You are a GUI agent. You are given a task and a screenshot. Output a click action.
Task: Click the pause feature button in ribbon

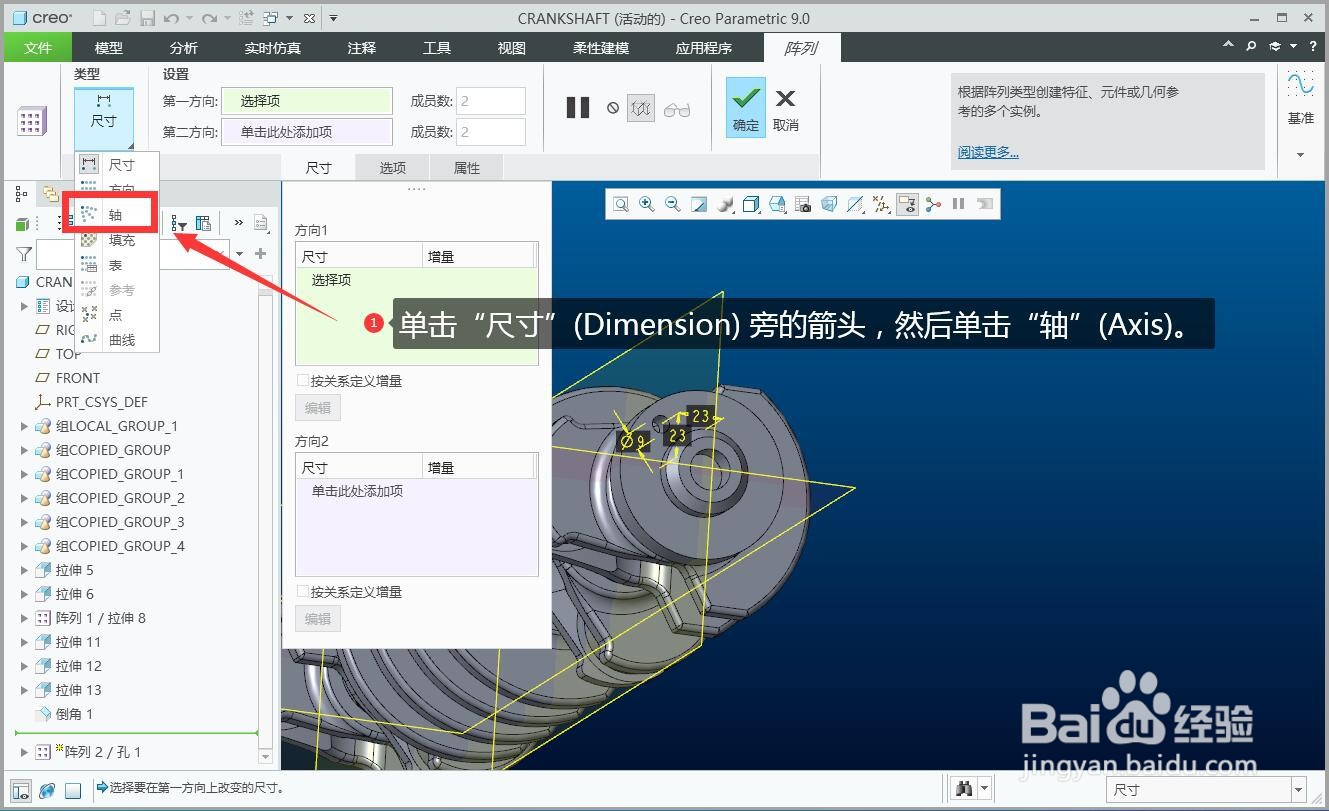578,108
